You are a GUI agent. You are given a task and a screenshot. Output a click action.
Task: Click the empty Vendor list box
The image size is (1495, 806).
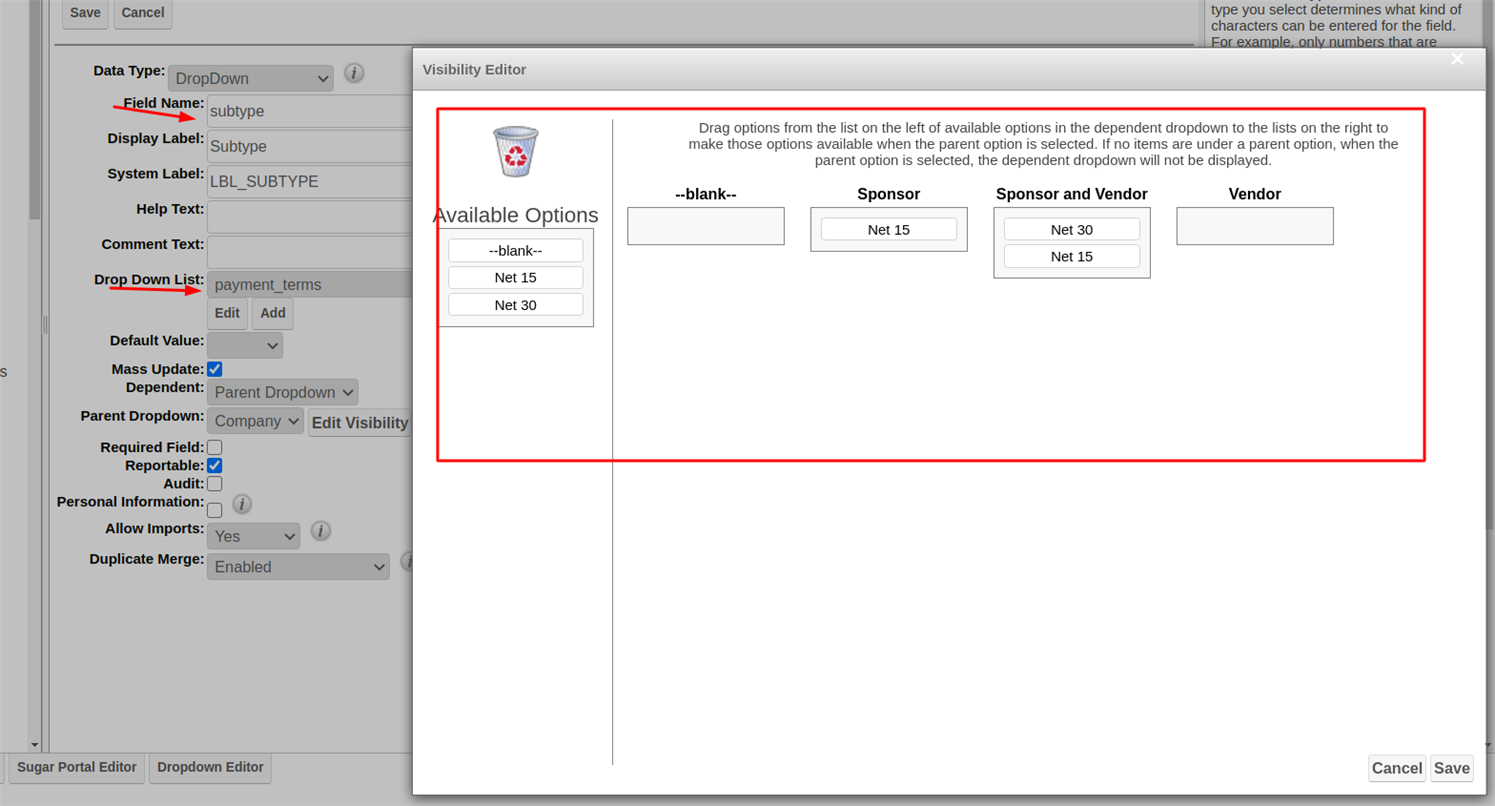coord(1255,226)
